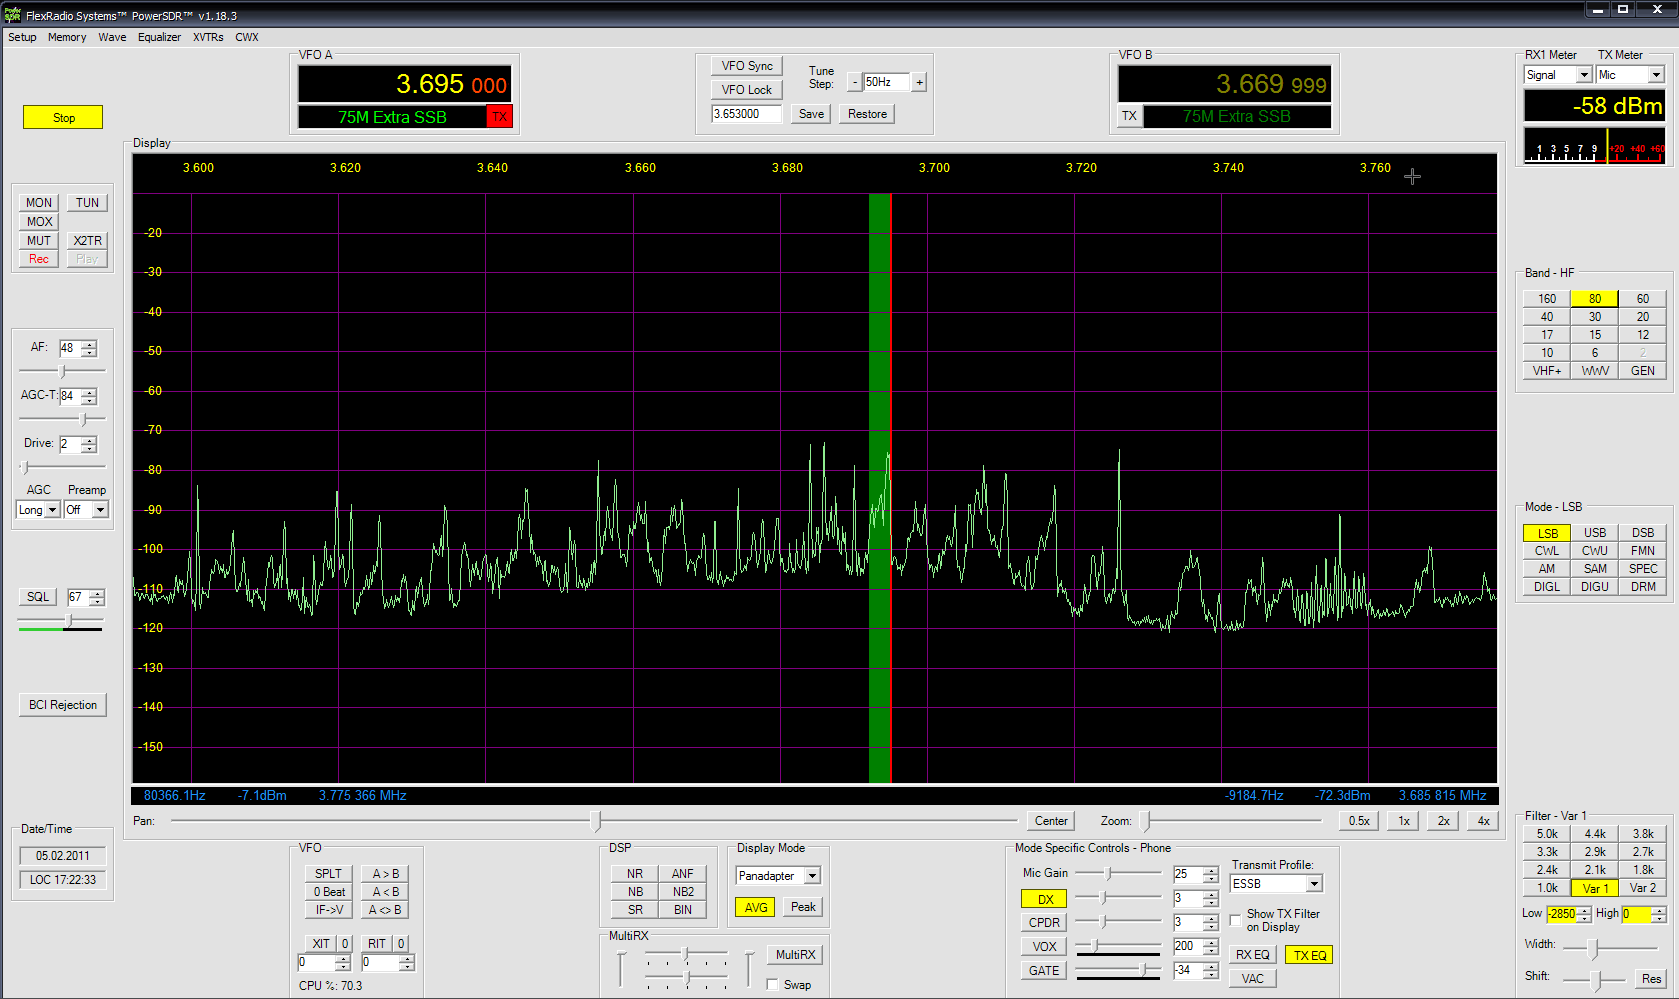The height and width of the screenshot is (999, 1679).
Task: Open the Setup menu
Action: point(22,37)
